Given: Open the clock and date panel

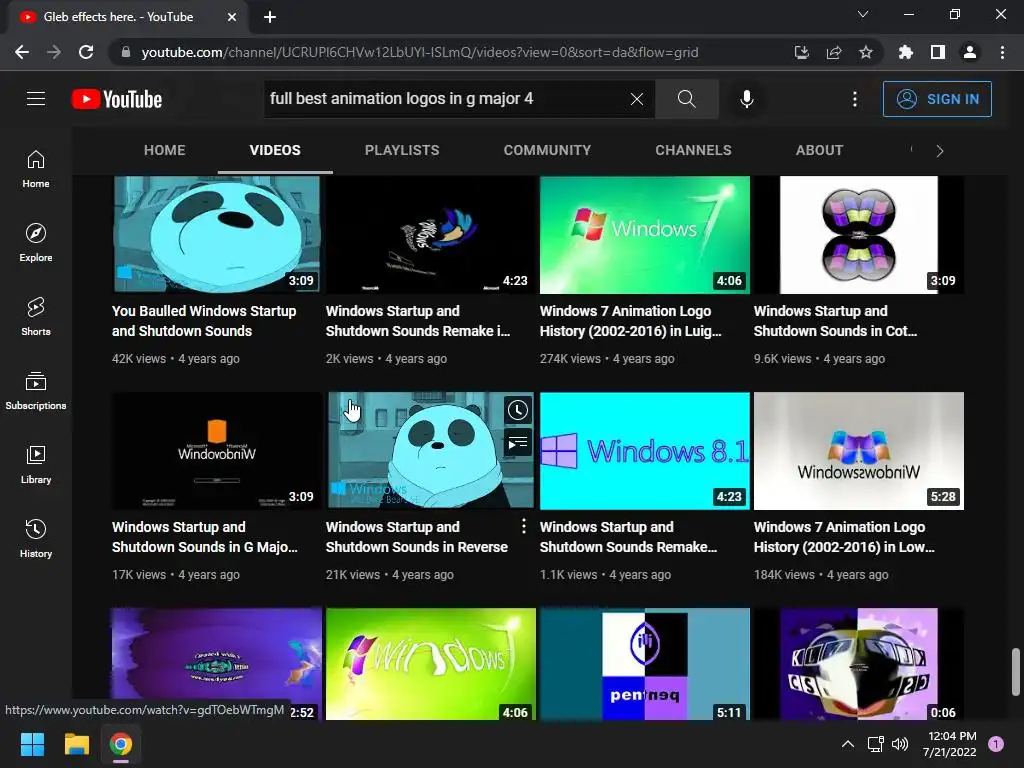Looking at the screenshot, I should [x=950, y=744].
